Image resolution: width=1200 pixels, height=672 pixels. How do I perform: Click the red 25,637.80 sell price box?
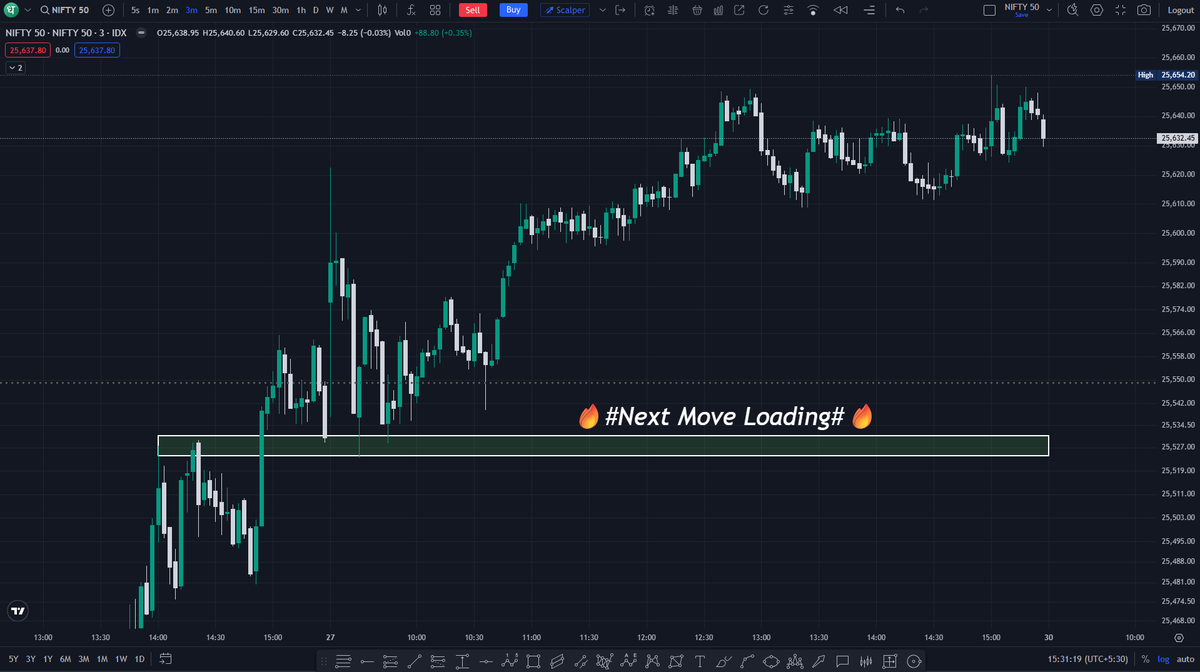(27, 49)
